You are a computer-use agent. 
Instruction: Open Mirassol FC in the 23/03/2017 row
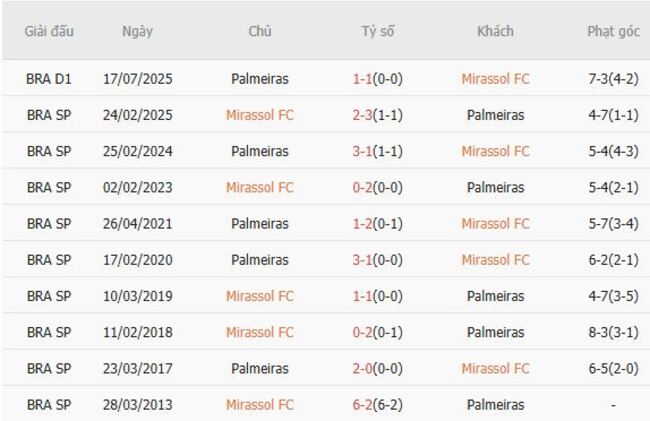(495, 369)
